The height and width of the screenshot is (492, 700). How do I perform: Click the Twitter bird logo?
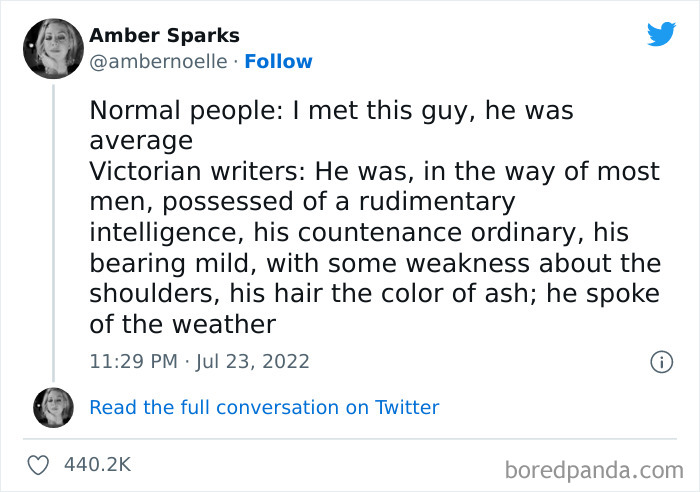tap(661, 34)
